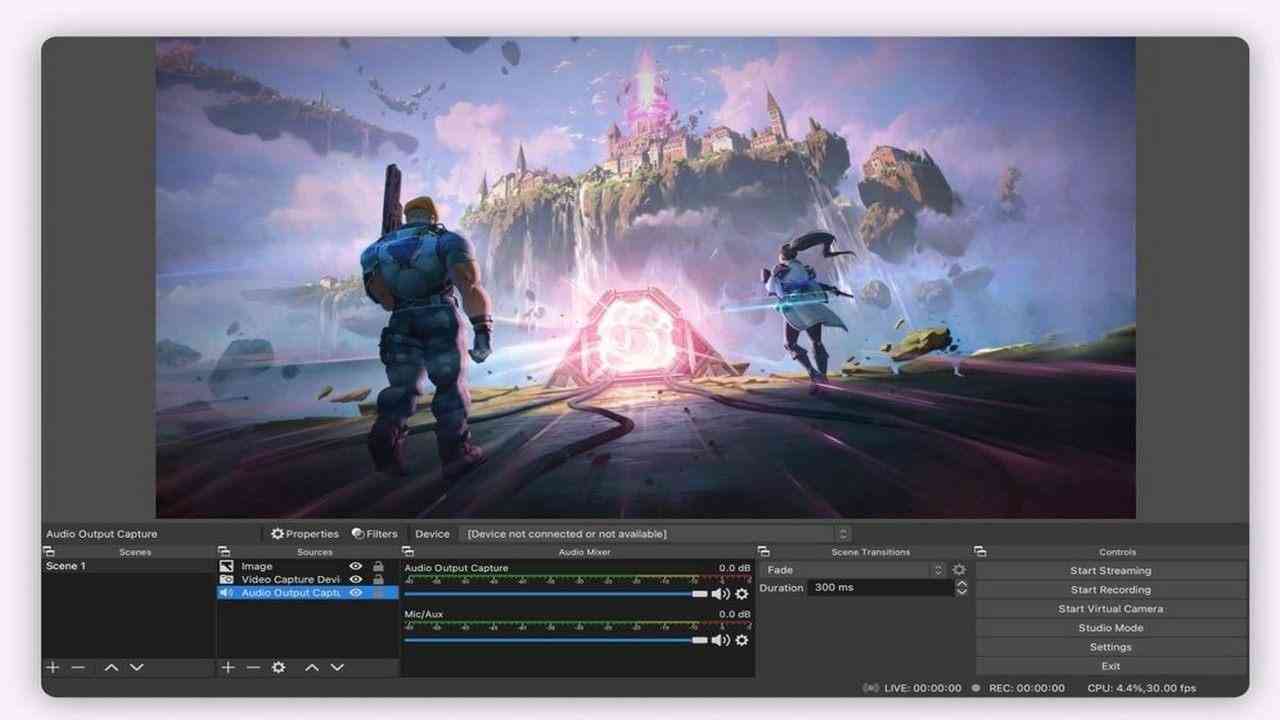Adjust Duration using the stepper arrows

point(962,588)
